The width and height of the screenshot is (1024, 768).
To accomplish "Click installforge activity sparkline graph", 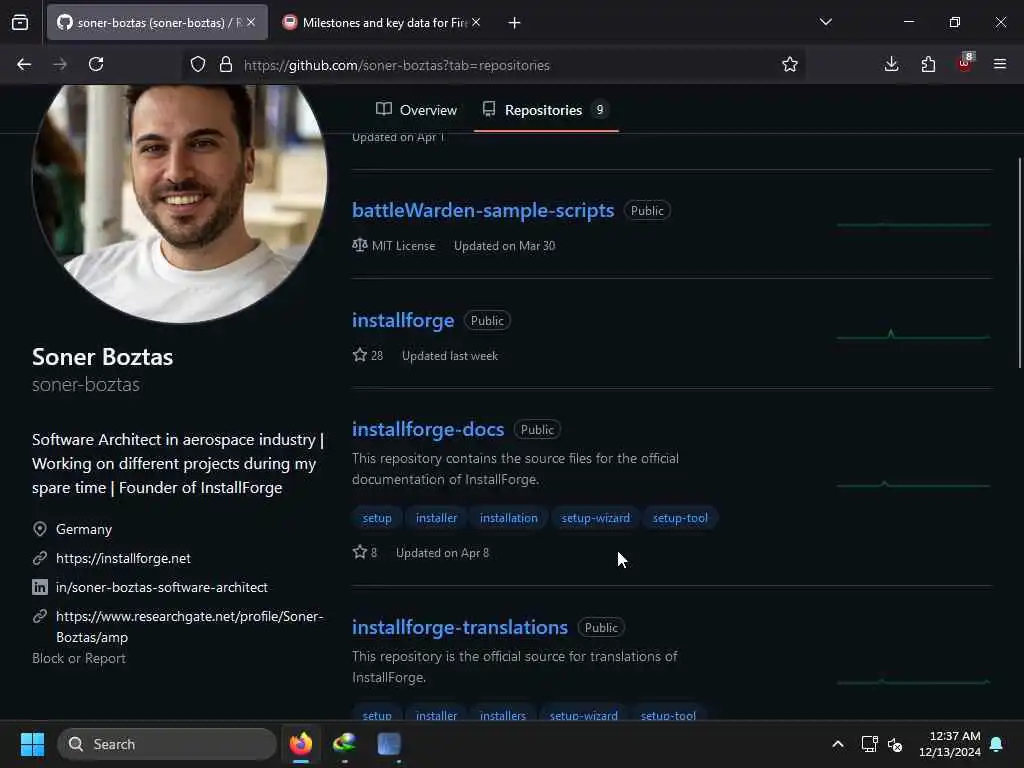I will (x=913, y=335).
